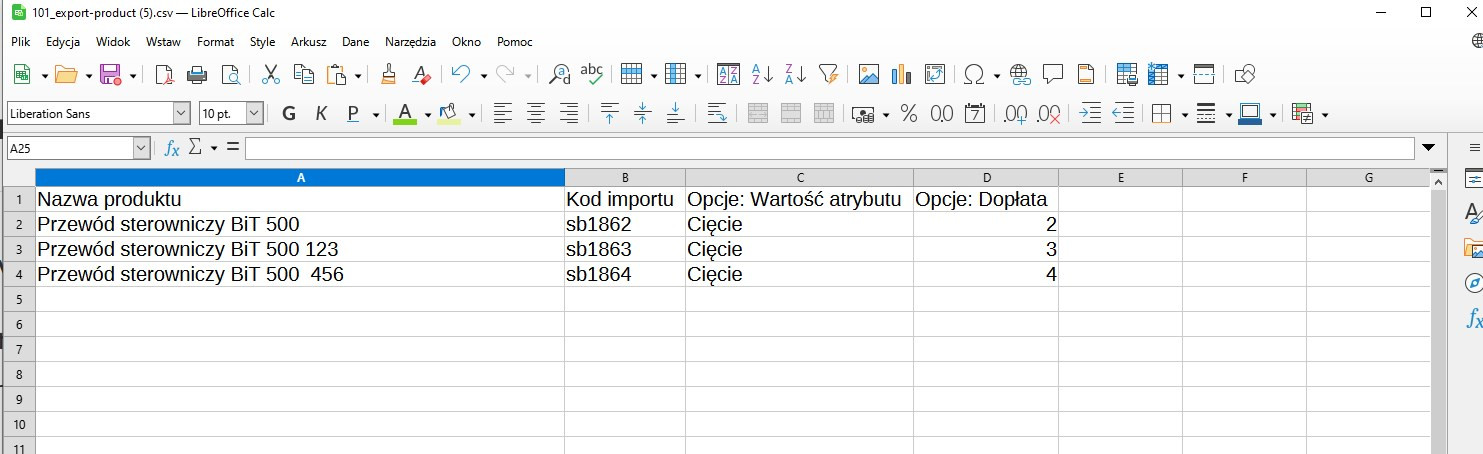Toggle bold formatting (G button)

(x=289, y=114)
